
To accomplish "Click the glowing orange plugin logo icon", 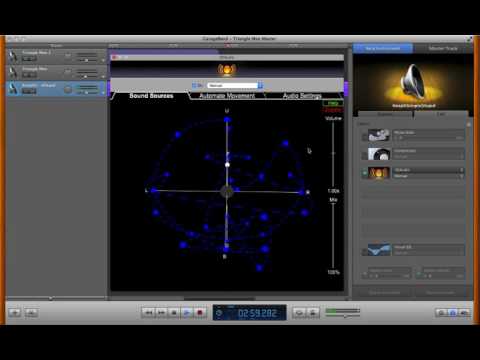I will click(227, 70).
